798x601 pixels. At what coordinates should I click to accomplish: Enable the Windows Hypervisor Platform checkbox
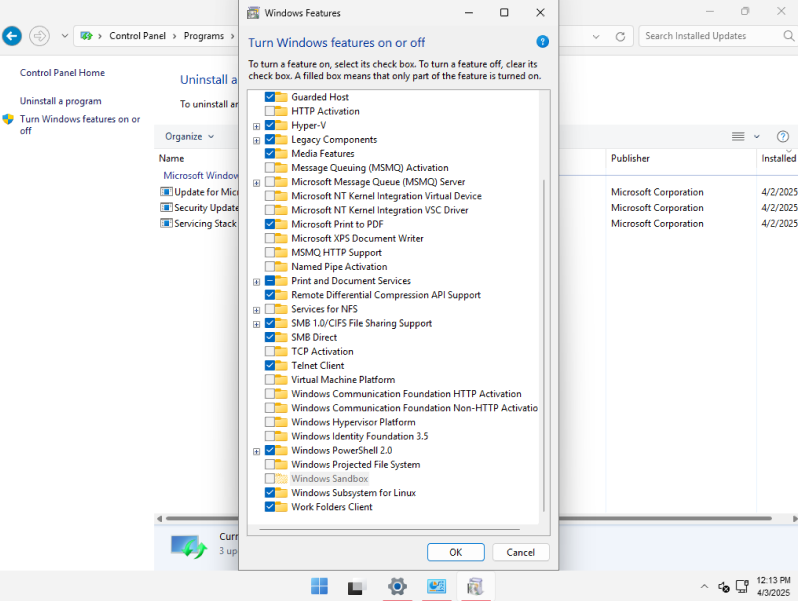[270, 422]
